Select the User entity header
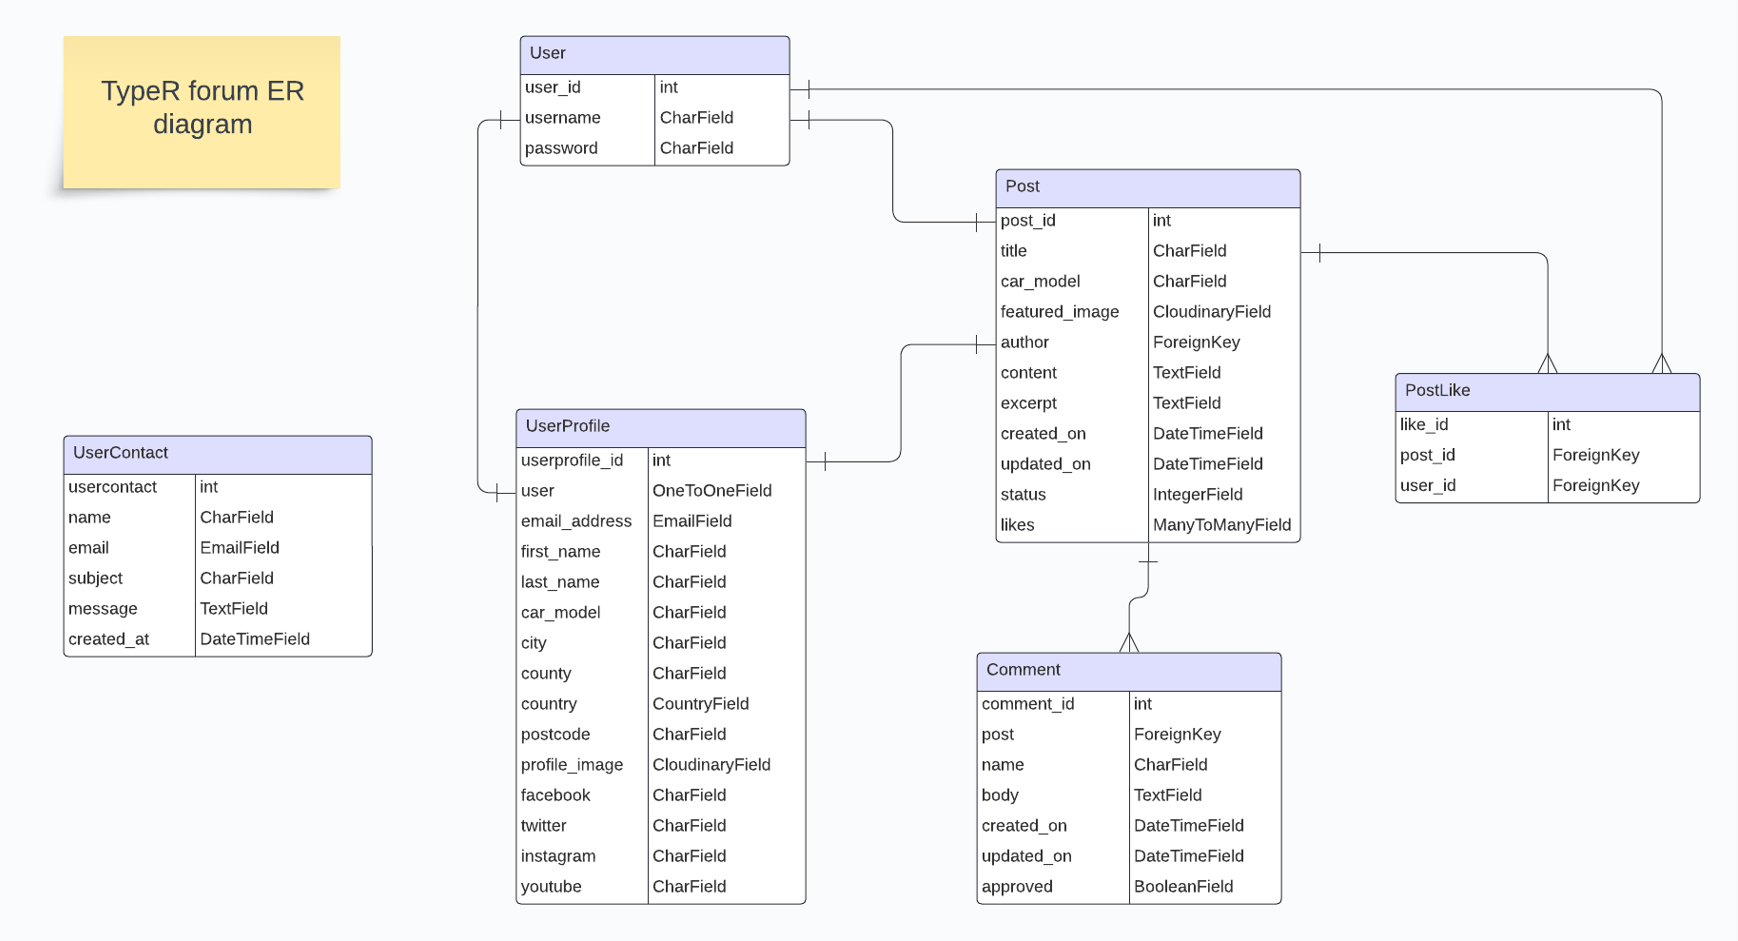The image size is (1738, 941). (654, 54)
